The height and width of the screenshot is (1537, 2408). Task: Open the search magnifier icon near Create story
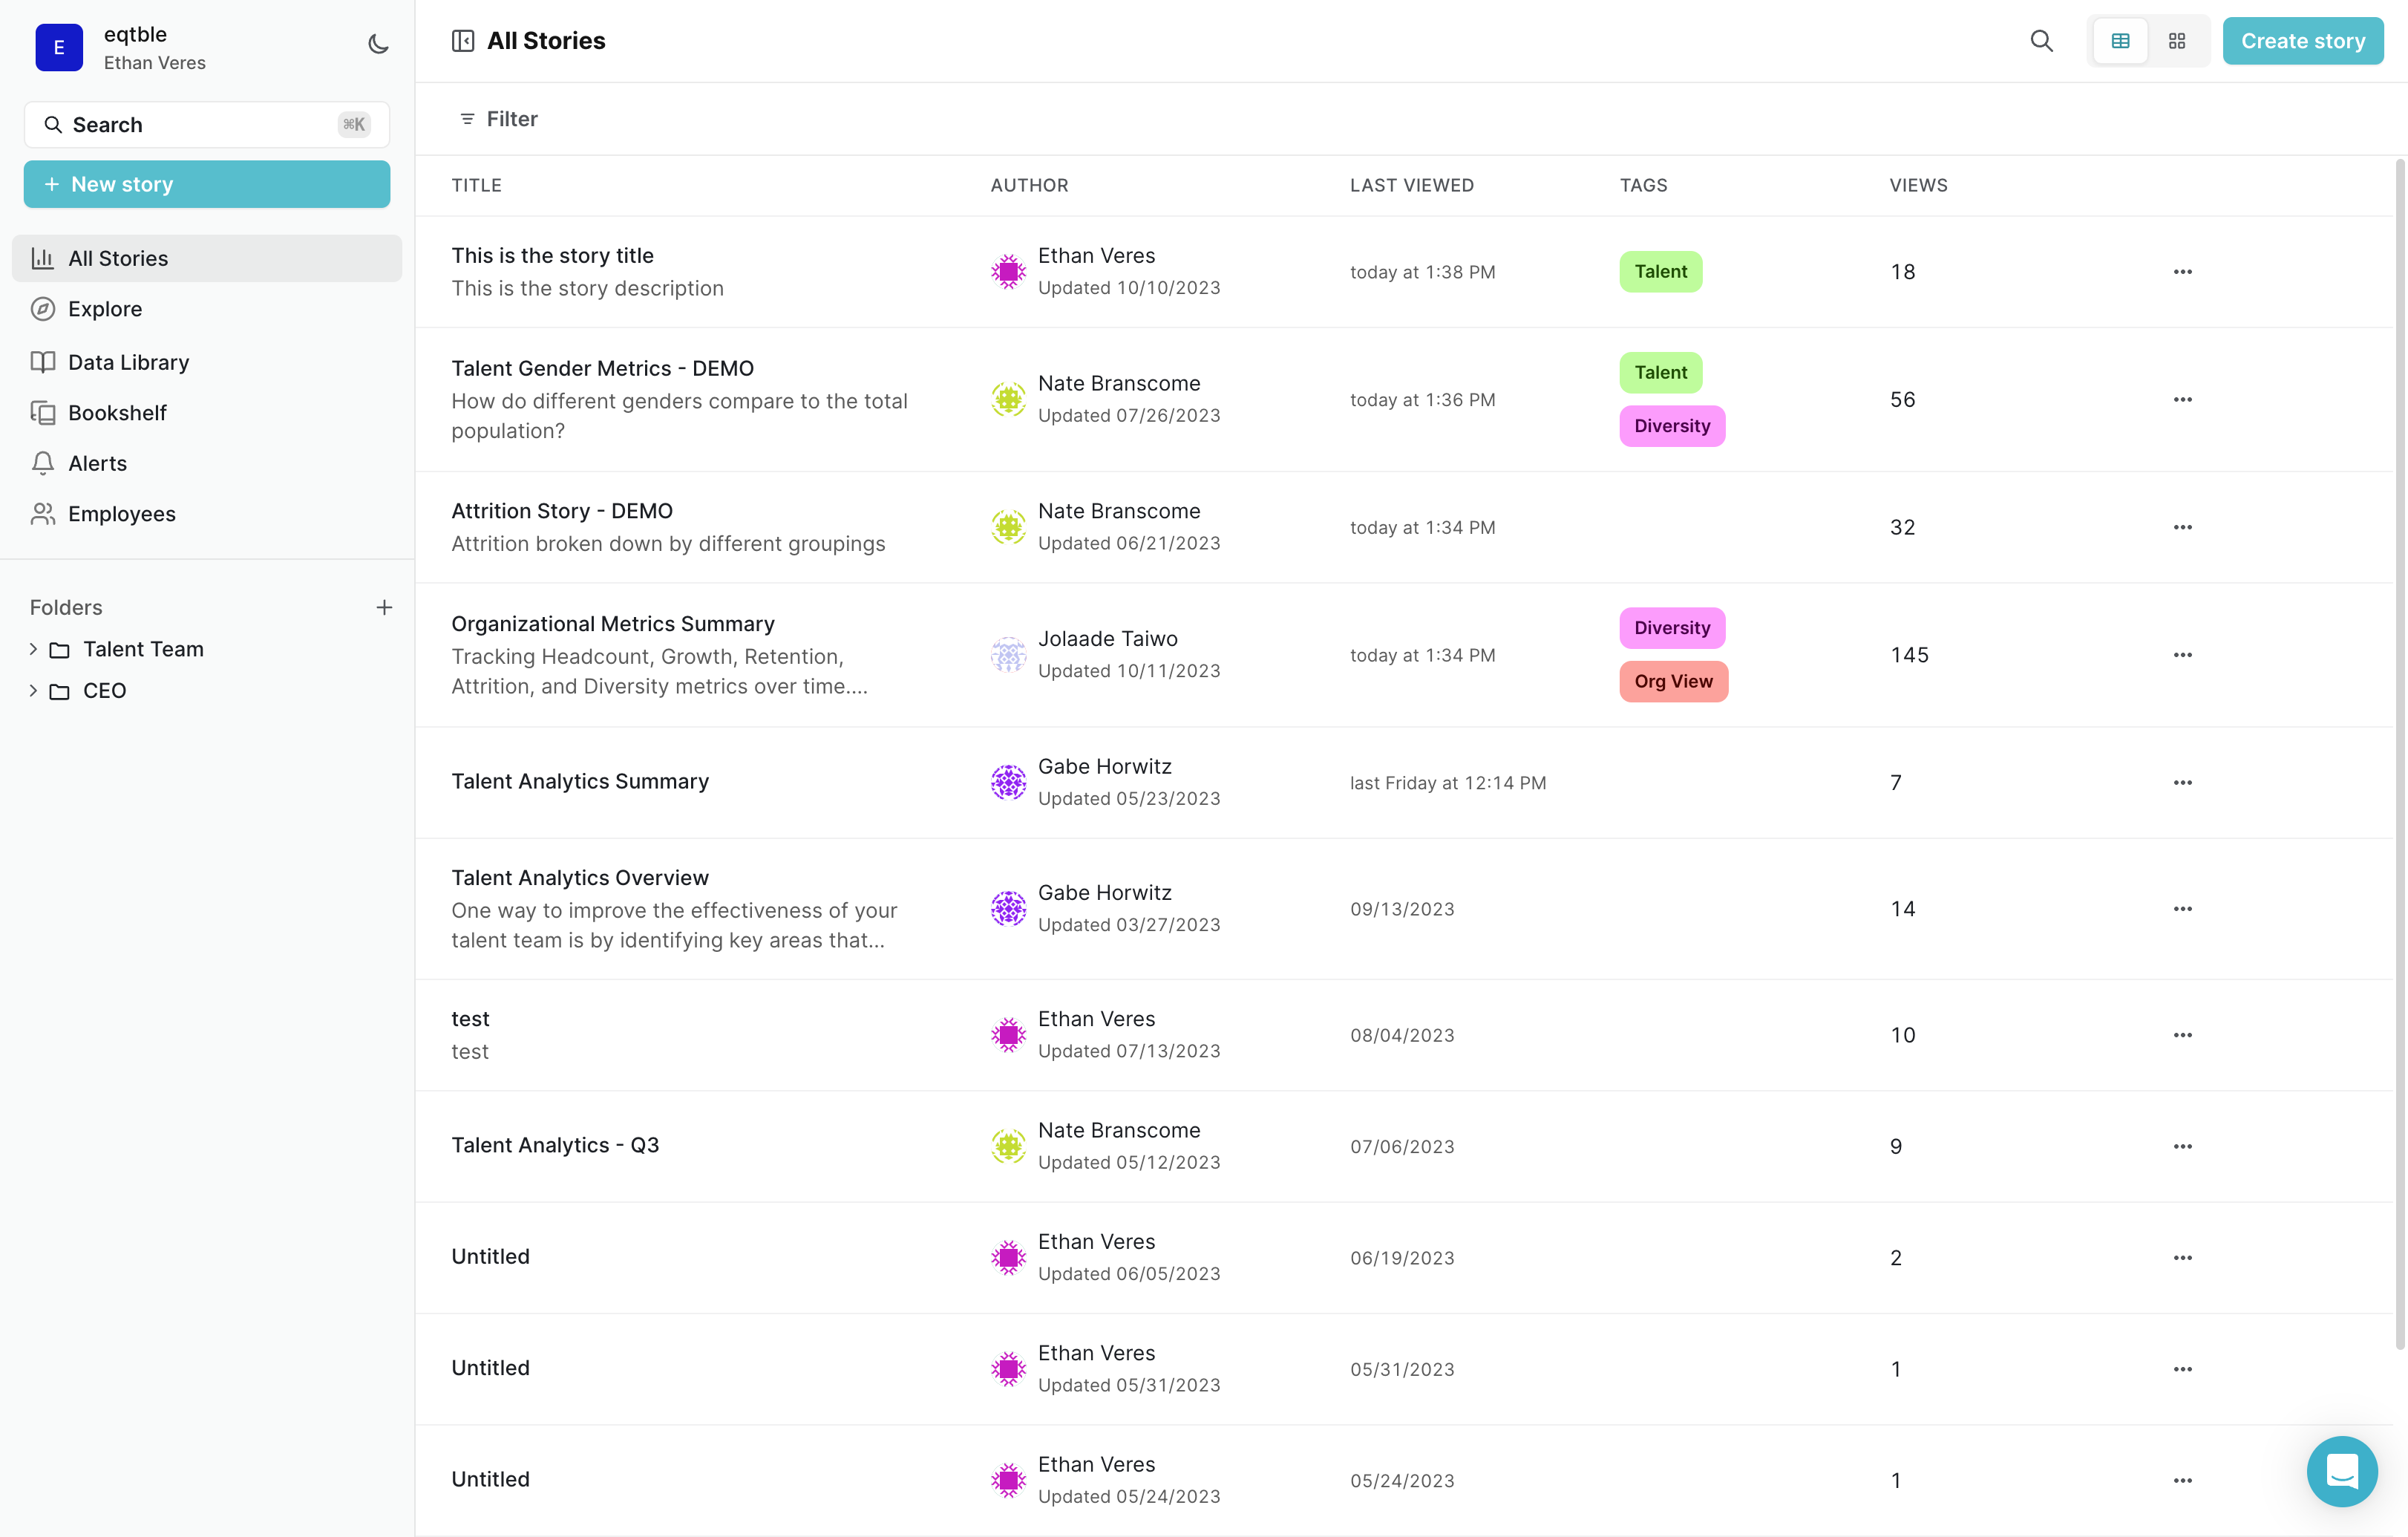pos(2042,41)
